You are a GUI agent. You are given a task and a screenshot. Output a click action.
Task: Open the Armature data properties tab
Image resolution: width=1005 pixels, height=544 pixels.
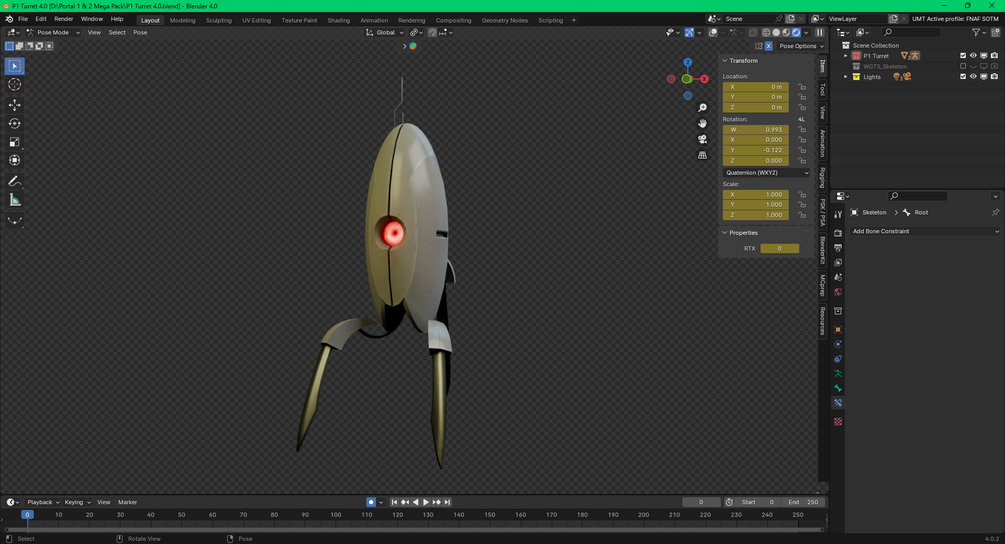[838, 374]
